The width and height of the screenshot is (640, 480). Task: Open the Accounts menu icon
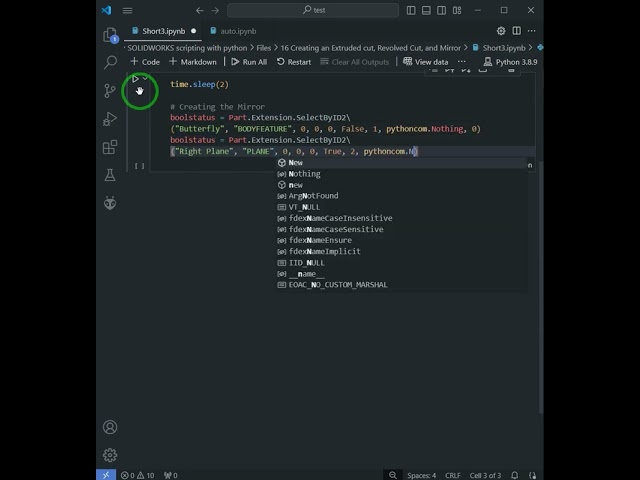(x=110, y=427)
